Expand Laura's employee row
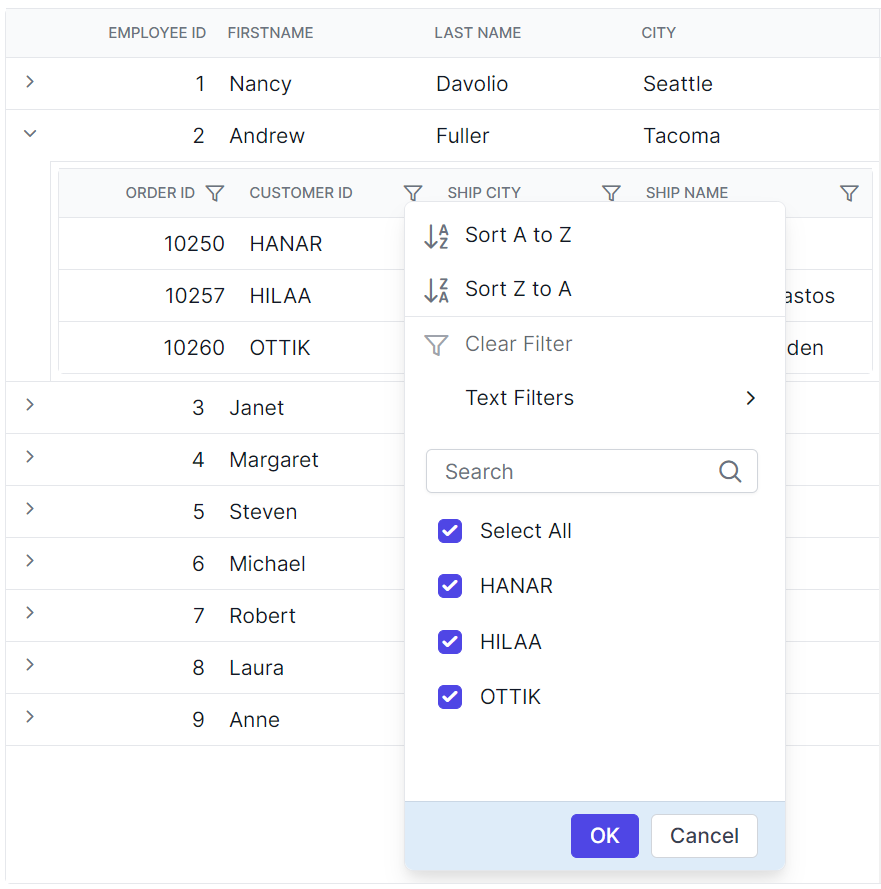881x889 pixels. click(30, 664)
